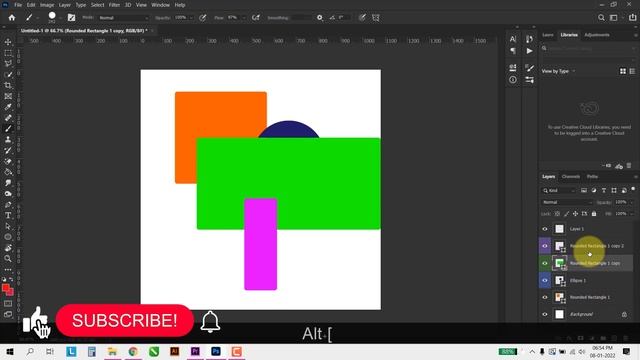Toggle airbrush build-up effects
The width and height of the screenshot is (640, 360).
click(x=256, y=18)
